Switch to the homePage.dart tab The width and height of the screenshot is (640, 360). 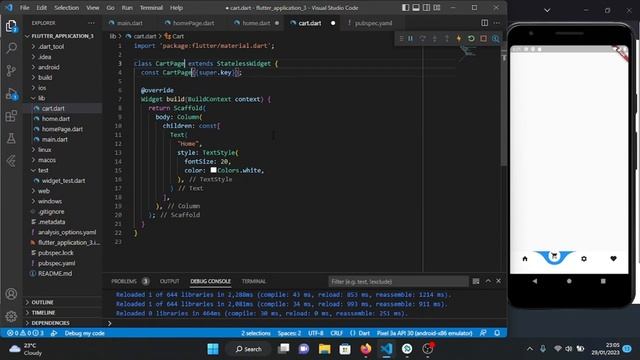point(193,23)
